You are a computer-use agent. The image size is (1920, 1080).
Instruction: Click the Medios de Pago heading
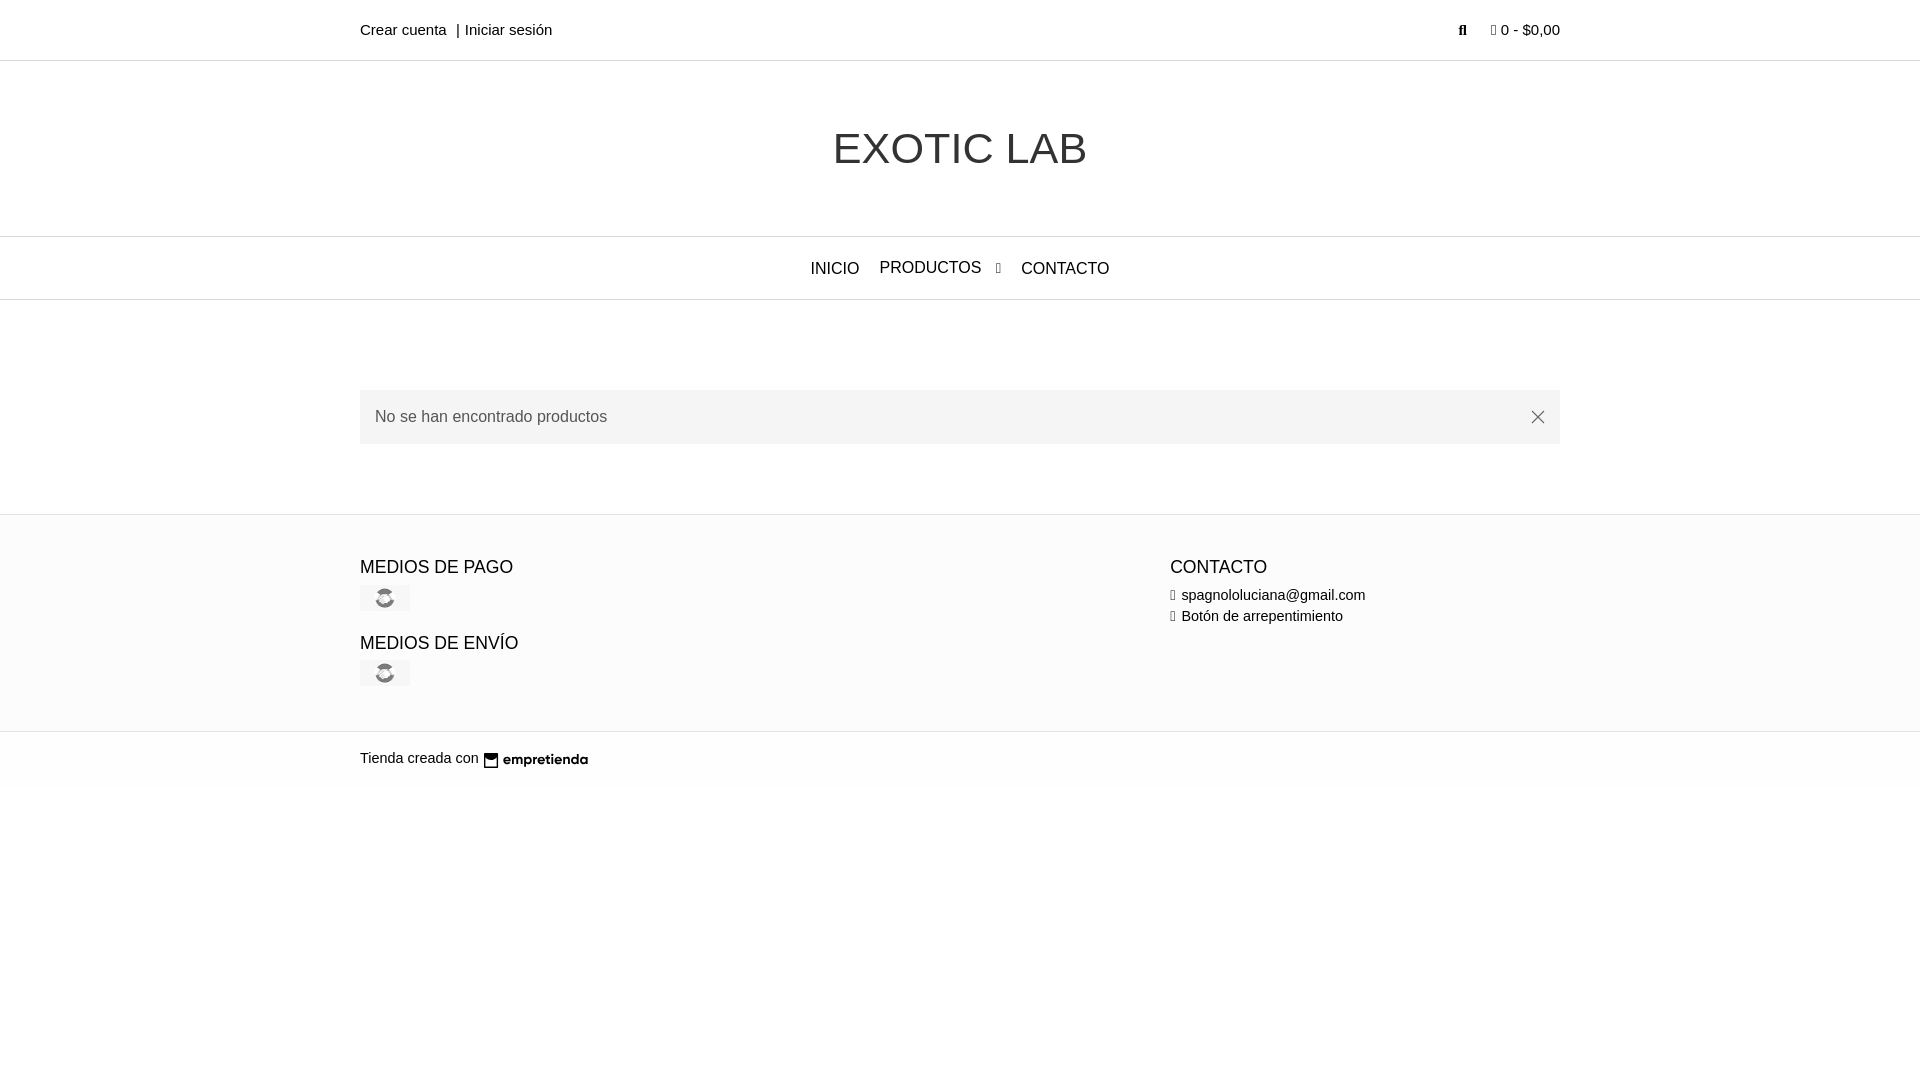point(436,567)
